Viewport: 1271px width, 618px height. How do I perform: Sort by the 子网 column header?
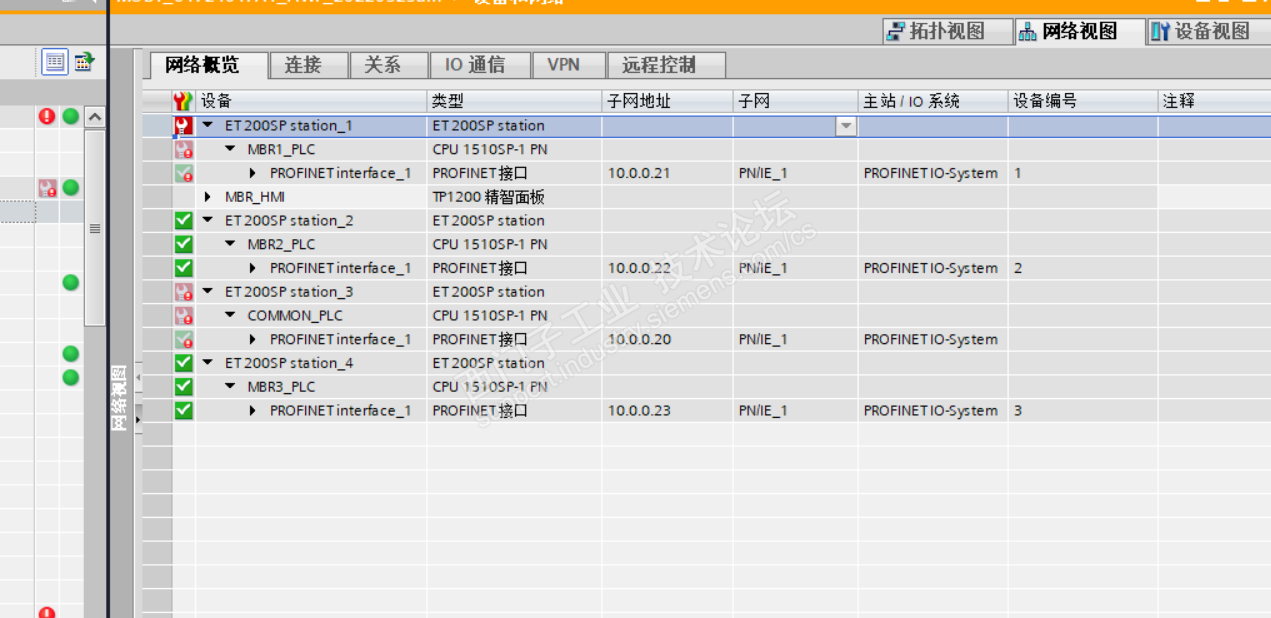click(795, 101)
